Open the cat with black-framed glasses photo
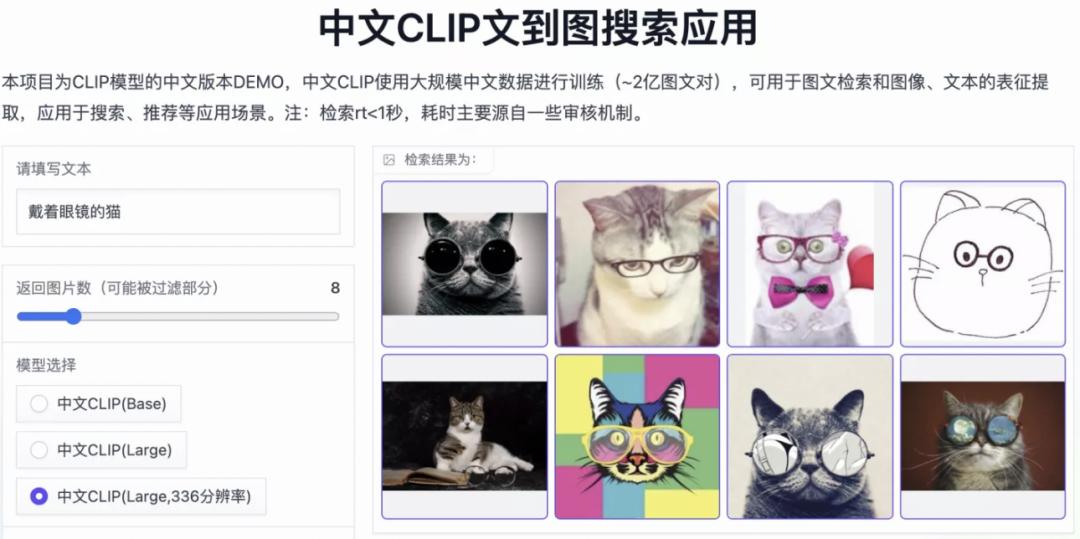Viewport: 1080px width, 539px height. coord(638,264)
